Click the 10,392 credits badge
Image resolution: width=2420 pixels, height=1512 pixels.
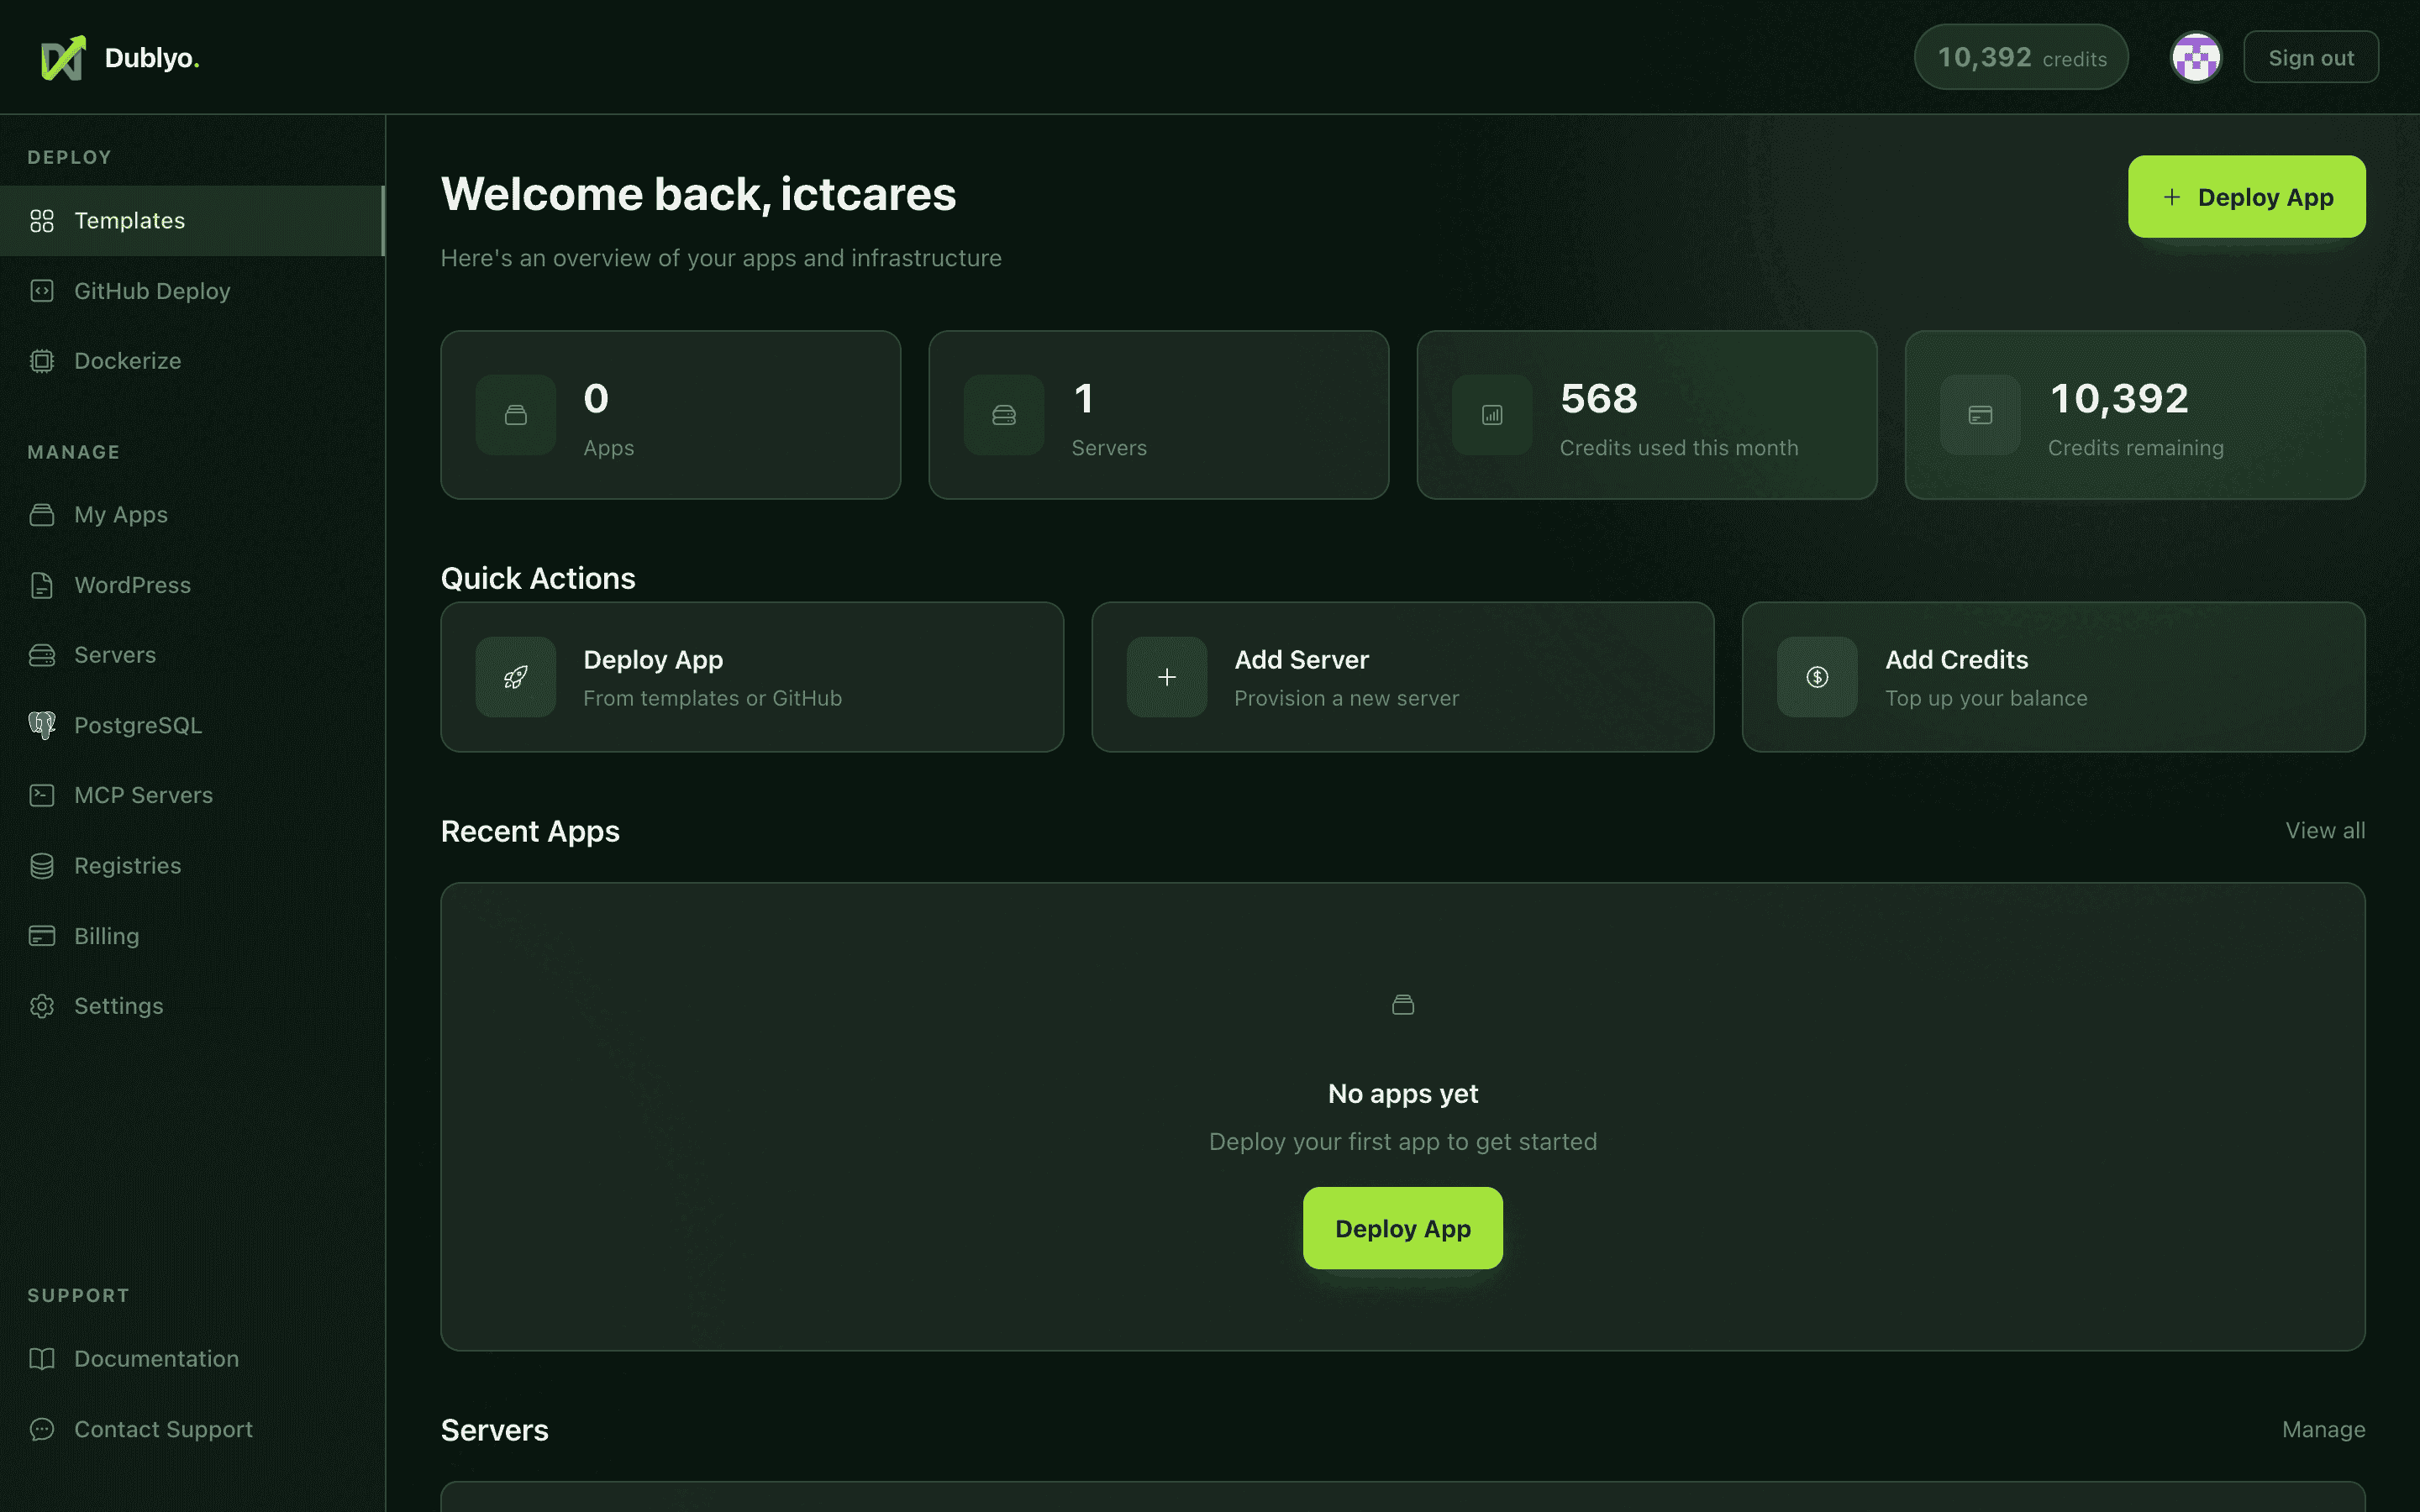tap(2021, 57)
